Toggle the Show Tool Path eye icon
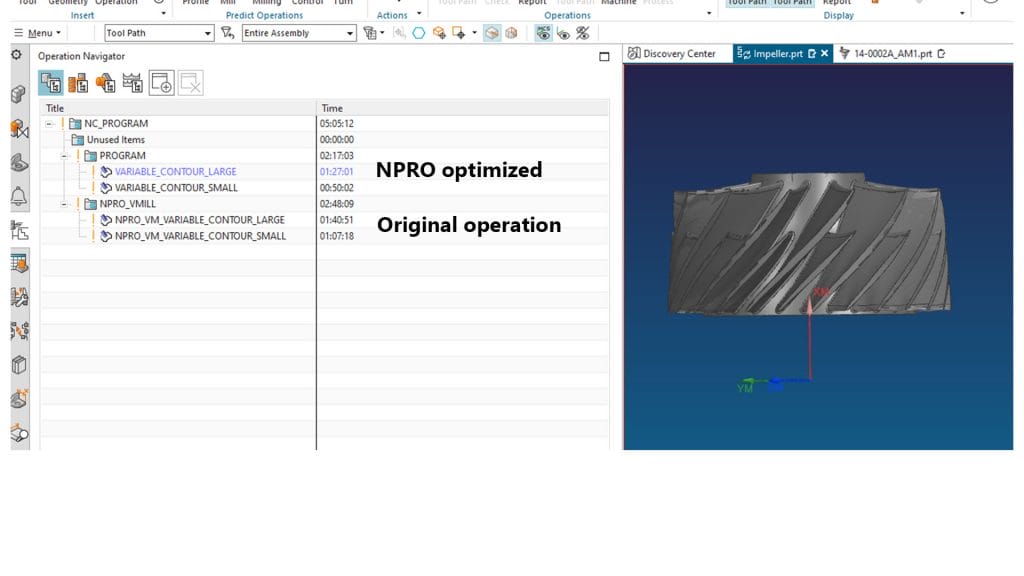This screenshot has height=576, width=1024. pyautogui.click(x=562, y=33)
